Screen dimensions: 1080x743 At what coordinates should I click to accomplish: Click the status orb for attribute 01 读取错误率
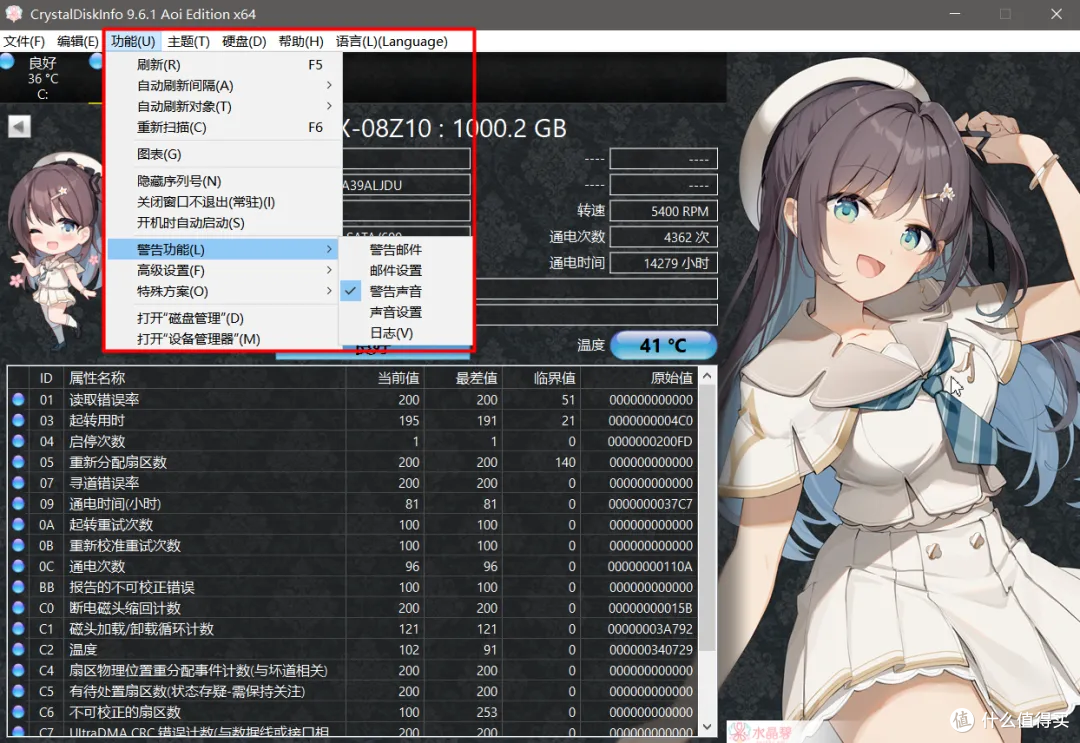(19, 399)
